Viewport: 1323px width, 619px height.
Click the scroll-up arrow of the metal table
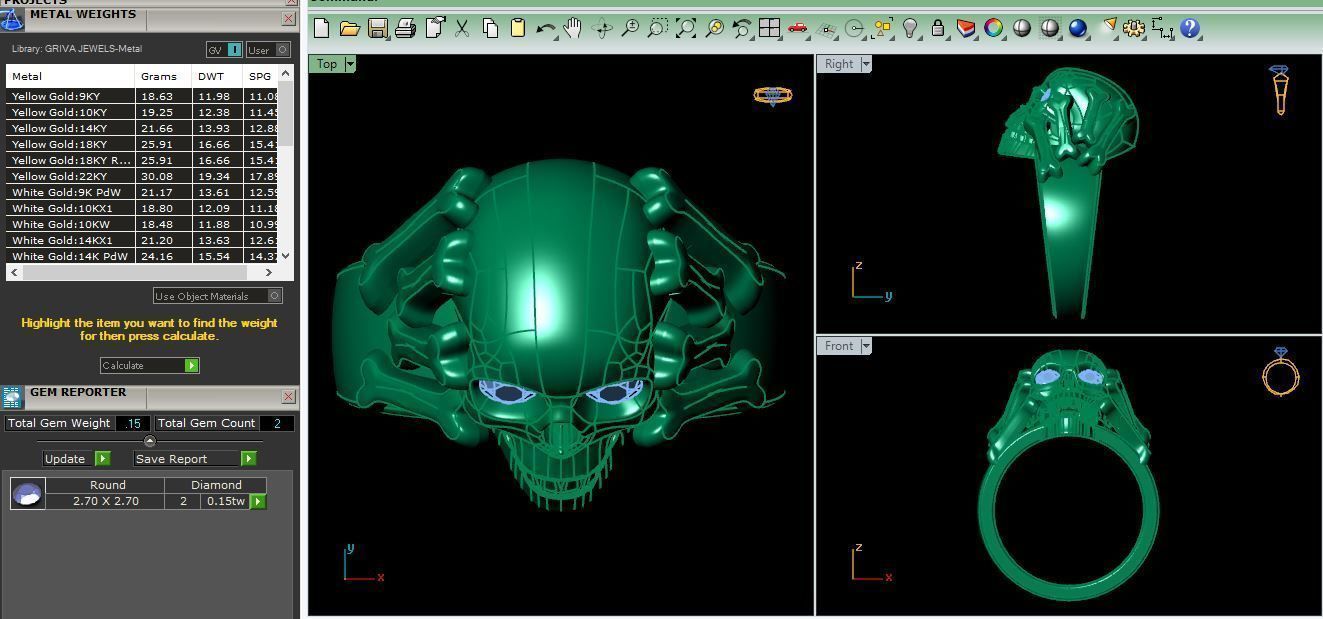point(286,74)
